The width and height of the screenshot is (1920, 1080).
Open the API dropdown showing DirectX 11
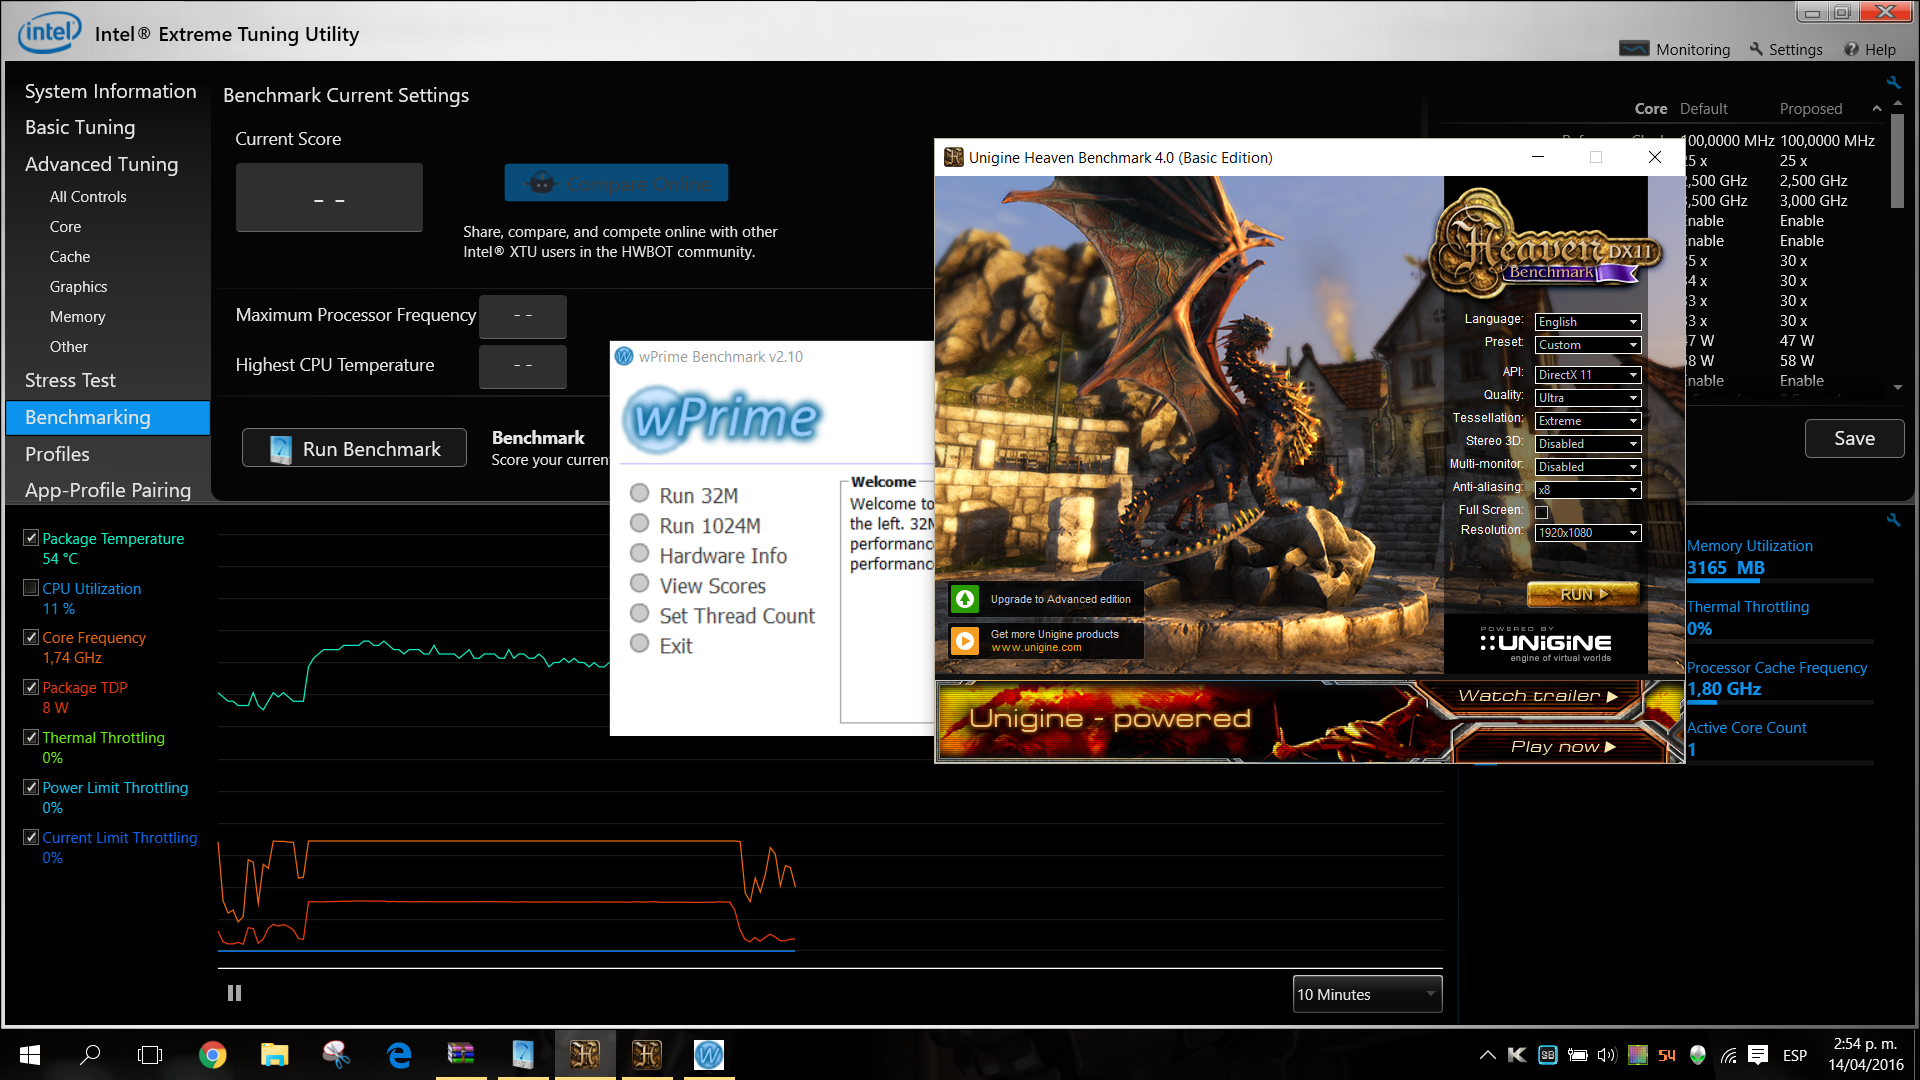[x=1588, y=375]
